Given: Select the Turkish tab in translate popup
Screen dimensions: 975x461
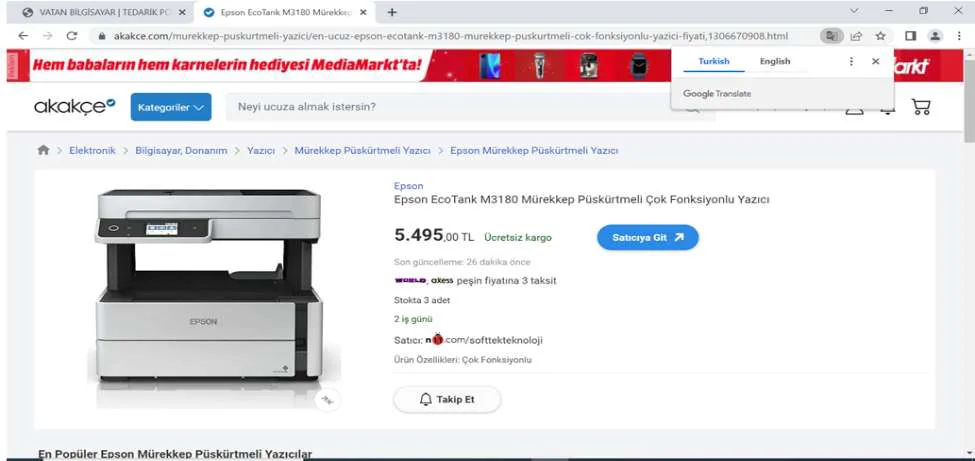Looking at the screenshot, I should click(714, 61).
